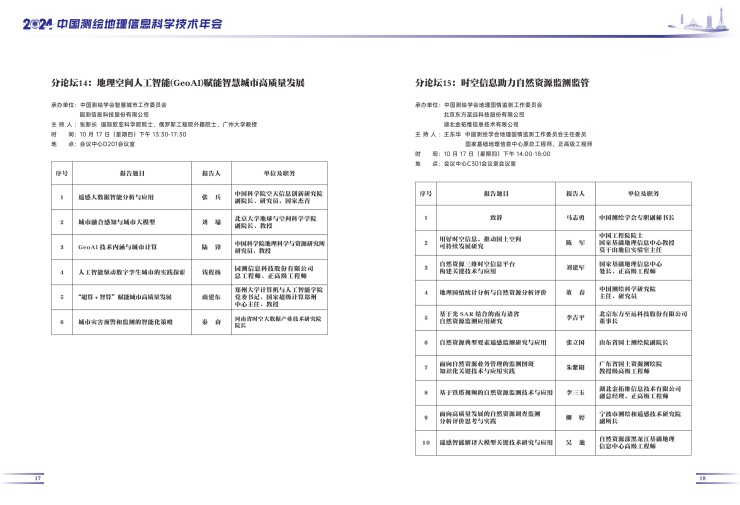Click the 报告人 column header in right table
The width and height of the screenshot is (740, 505).
pyautogui.click(x=574, y=193)
